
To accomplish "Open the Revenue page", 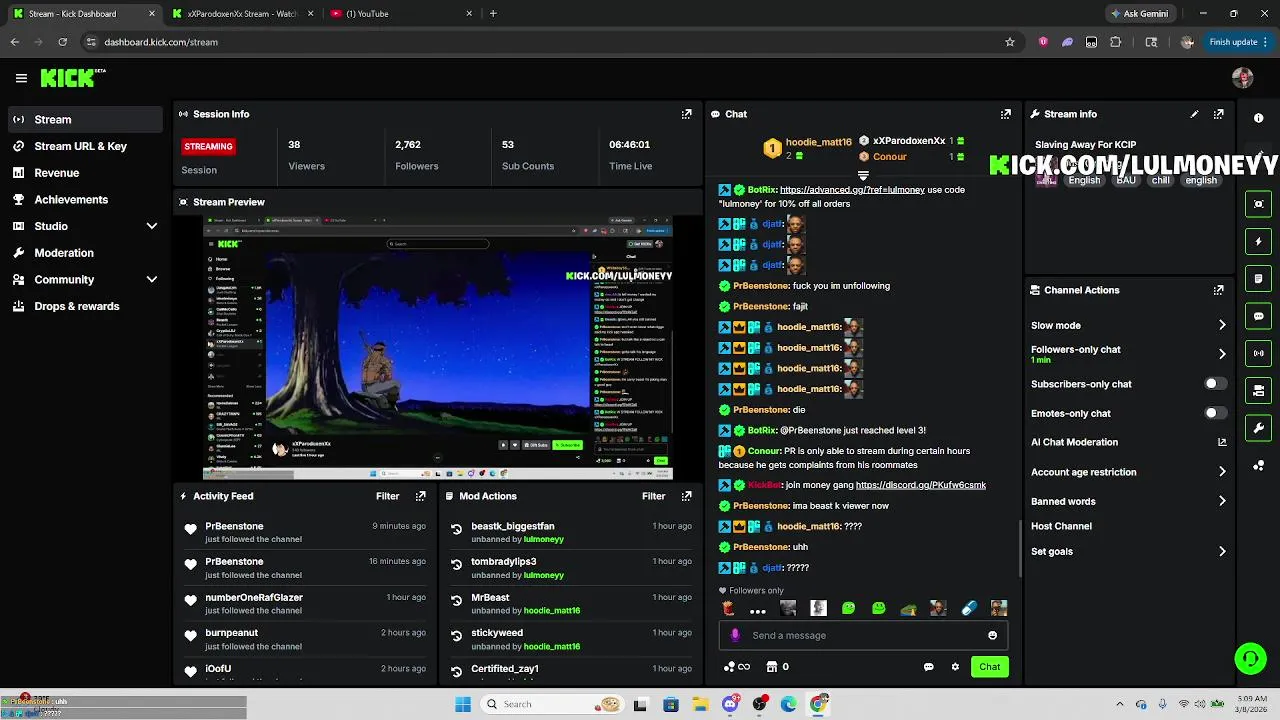I will [85, 173].
